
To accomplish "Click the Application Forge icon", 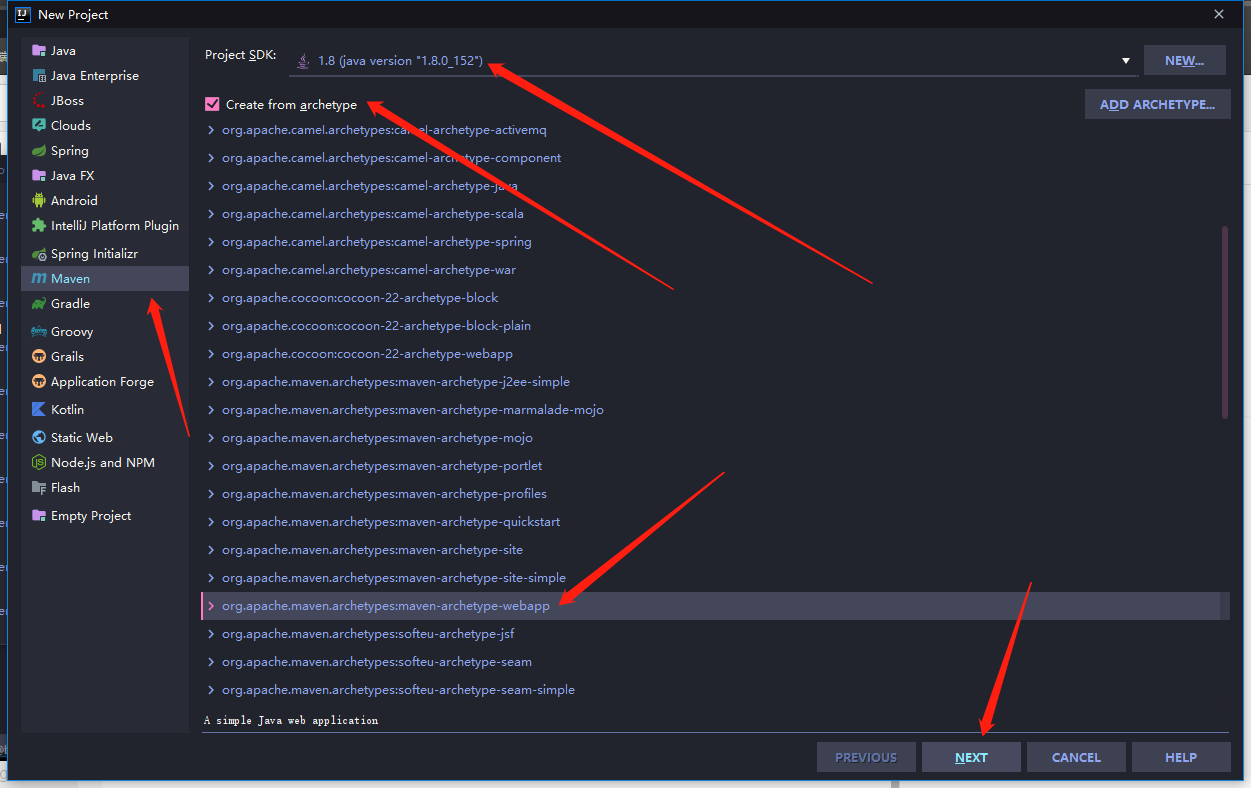I will tap(39, 382).
